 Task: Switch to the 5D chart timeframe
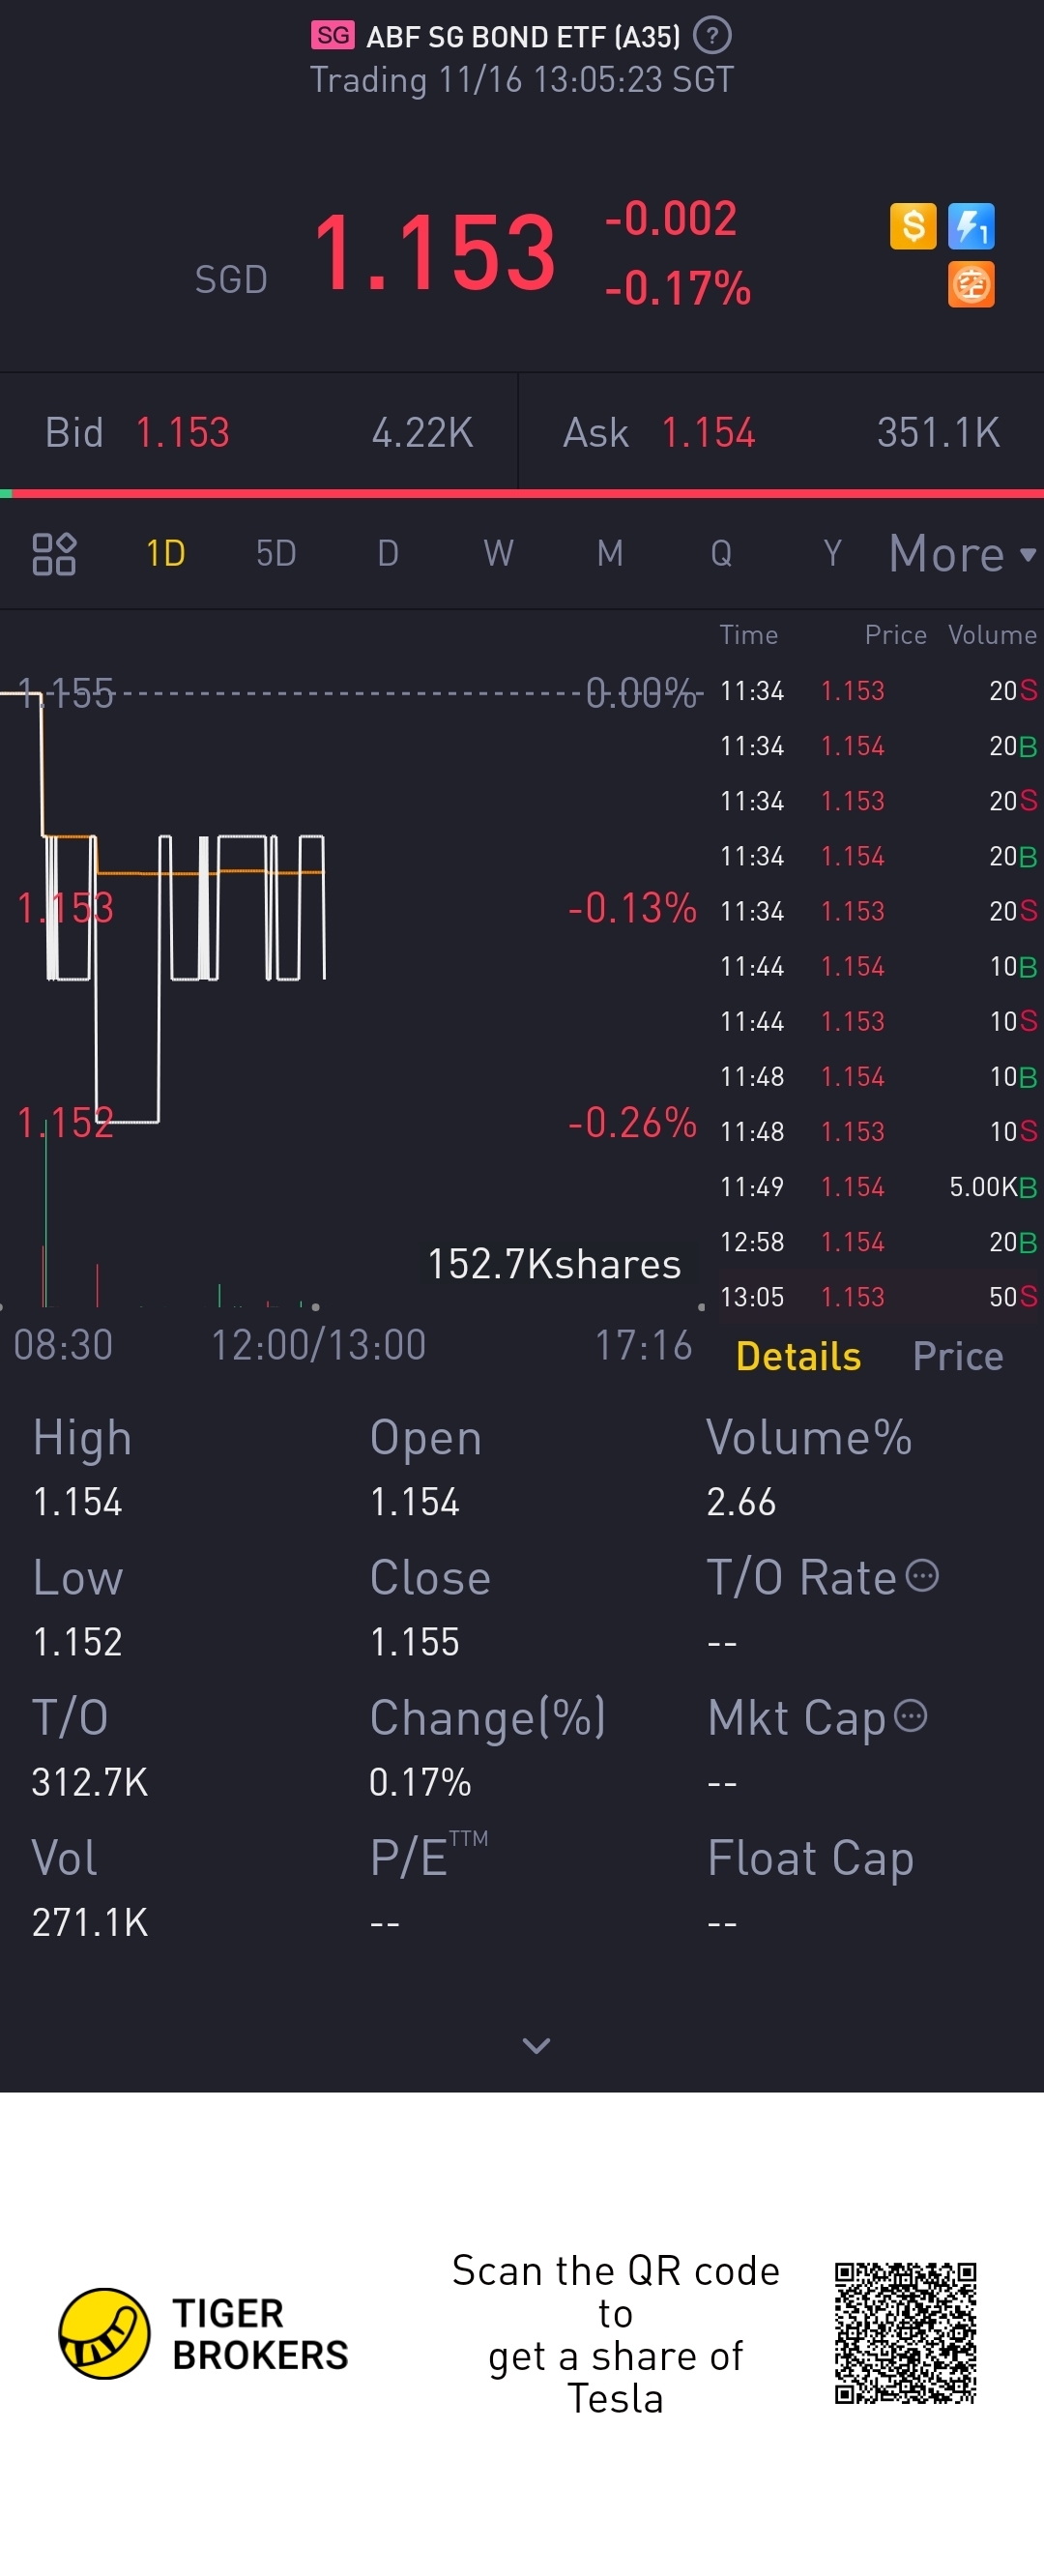[x=276, y=553]
